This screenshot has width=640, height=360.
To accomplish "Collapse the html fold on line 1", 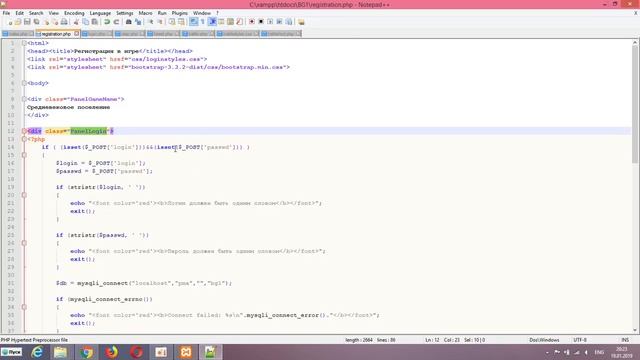I will pos(24,43).
